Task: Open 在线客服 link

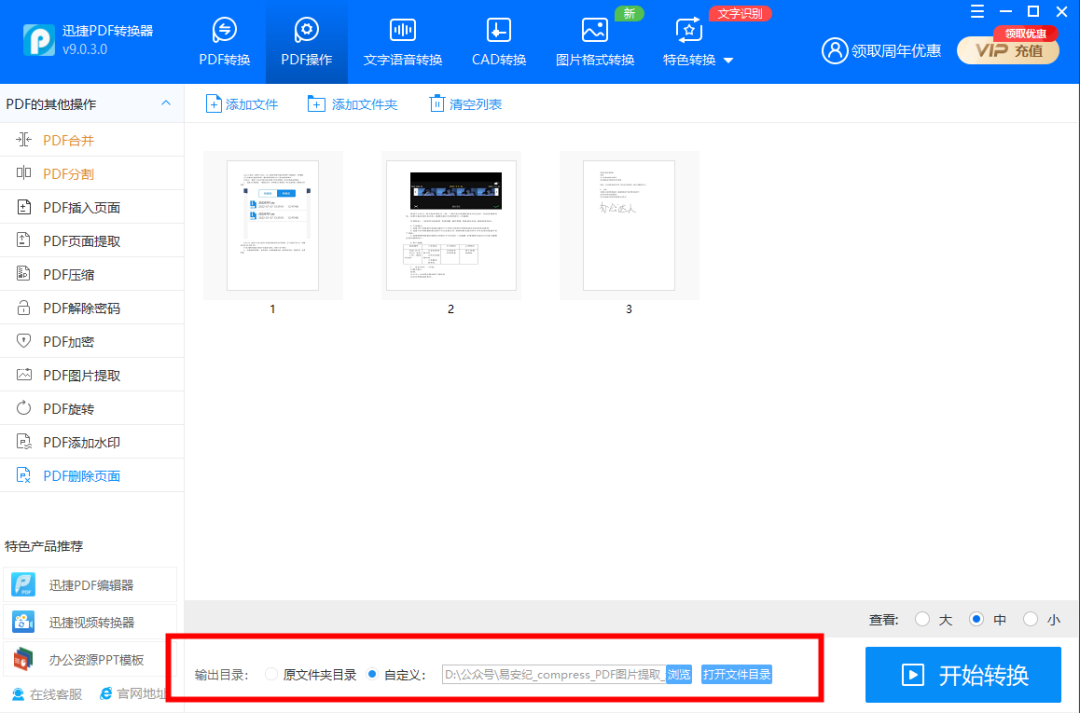Action: (48, 694)
